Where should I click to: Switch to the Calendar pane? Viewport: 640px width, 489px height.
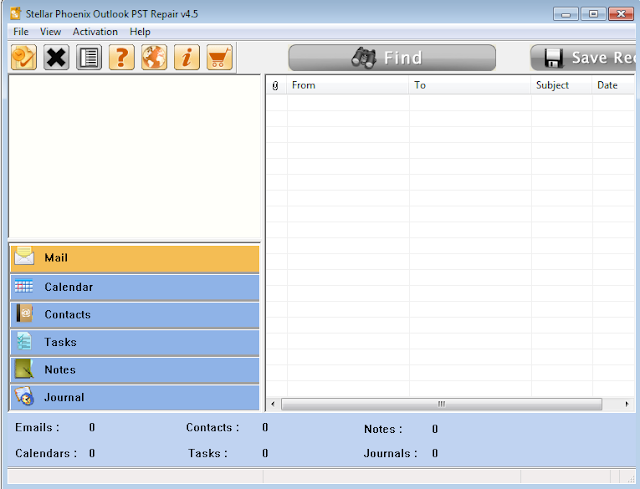click(x=135, y=287)
